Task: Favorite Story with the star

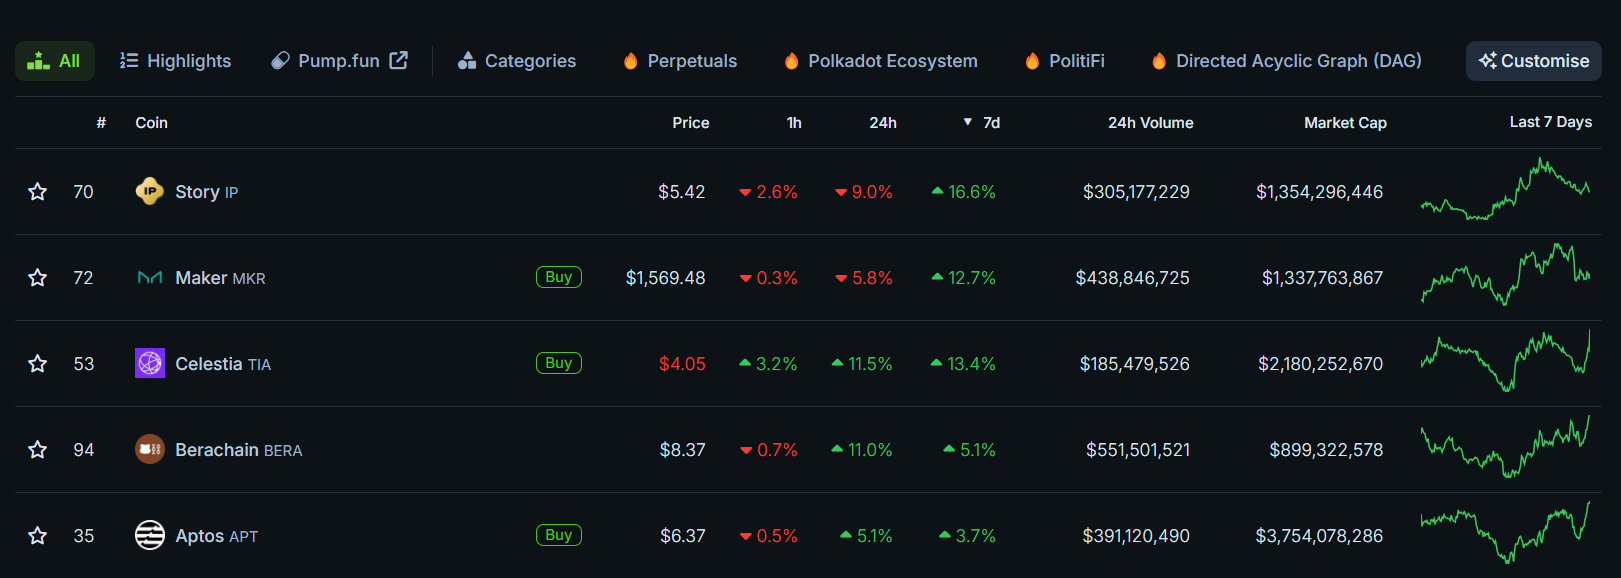Action: 38,191
